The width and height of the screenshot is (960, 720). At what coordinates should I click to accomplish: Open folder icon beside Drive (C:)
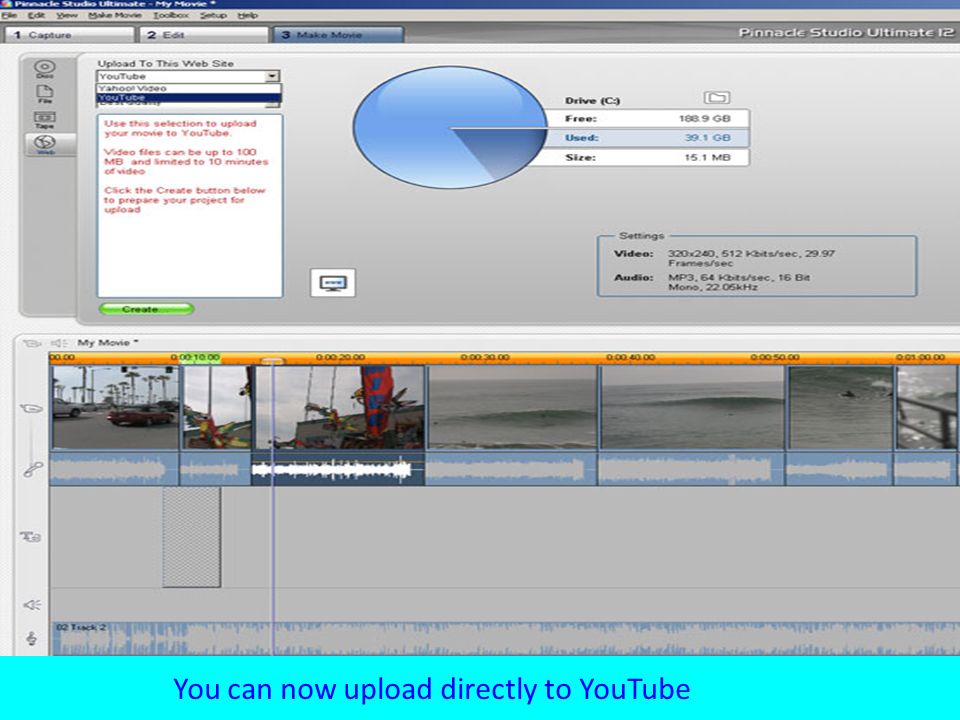click(x=716, y=97)
